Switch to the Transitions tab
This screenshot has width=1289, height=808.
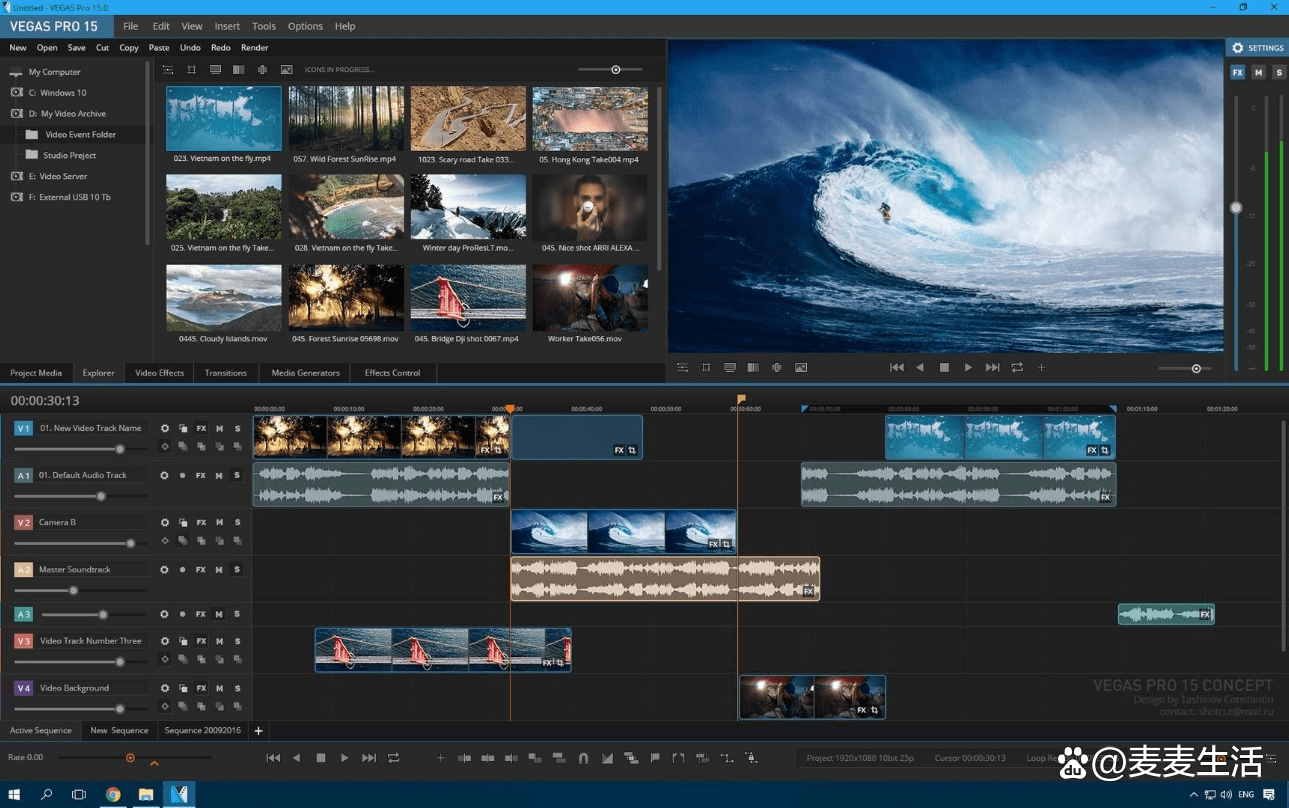(226, 373)
